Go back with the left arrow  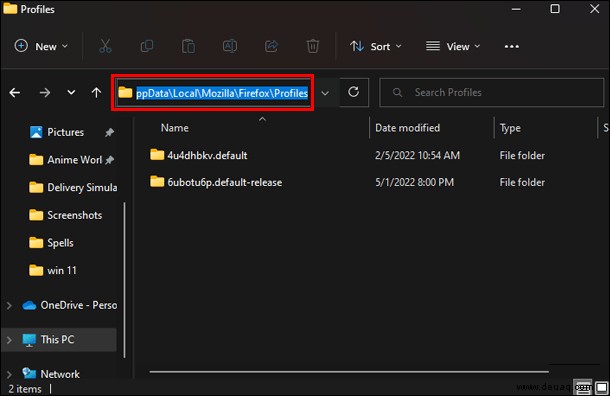click(x=15, y=93)
